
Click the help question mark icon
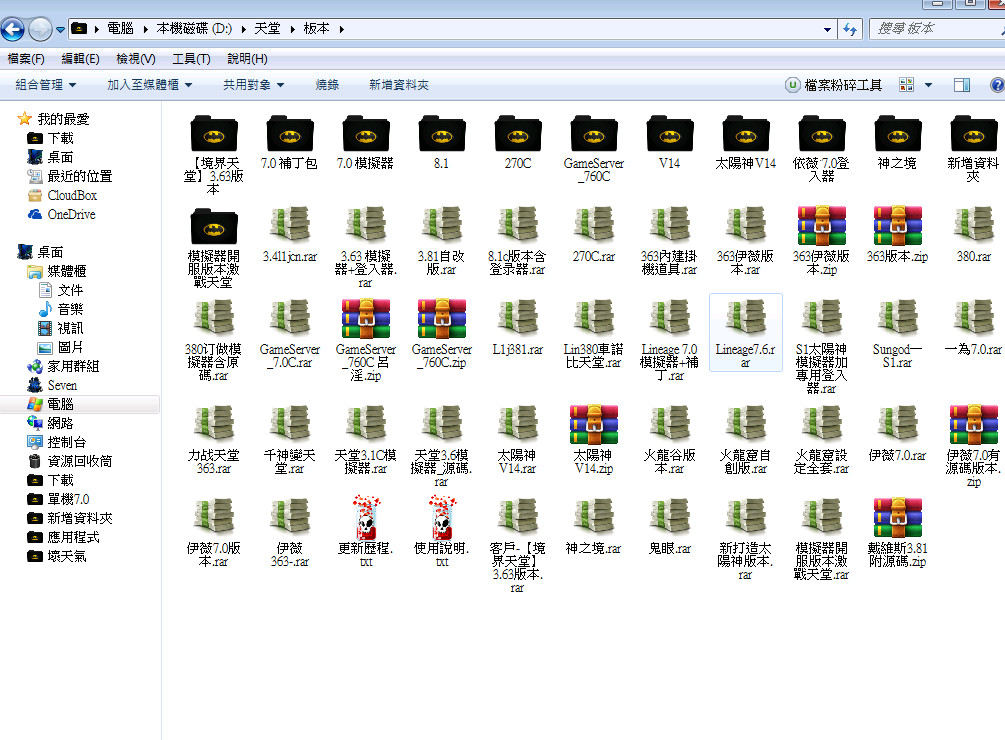pyautogui.click(x=997, y=85)
